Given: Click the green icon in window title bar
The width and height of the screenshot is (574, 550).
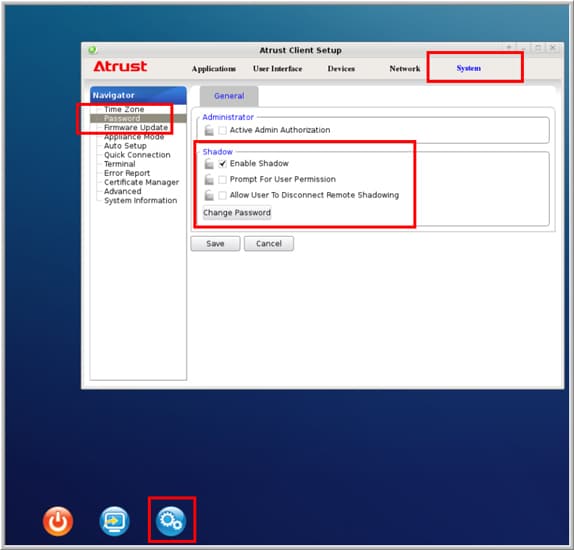Looking at the screenshot, I should pos(93,50).
